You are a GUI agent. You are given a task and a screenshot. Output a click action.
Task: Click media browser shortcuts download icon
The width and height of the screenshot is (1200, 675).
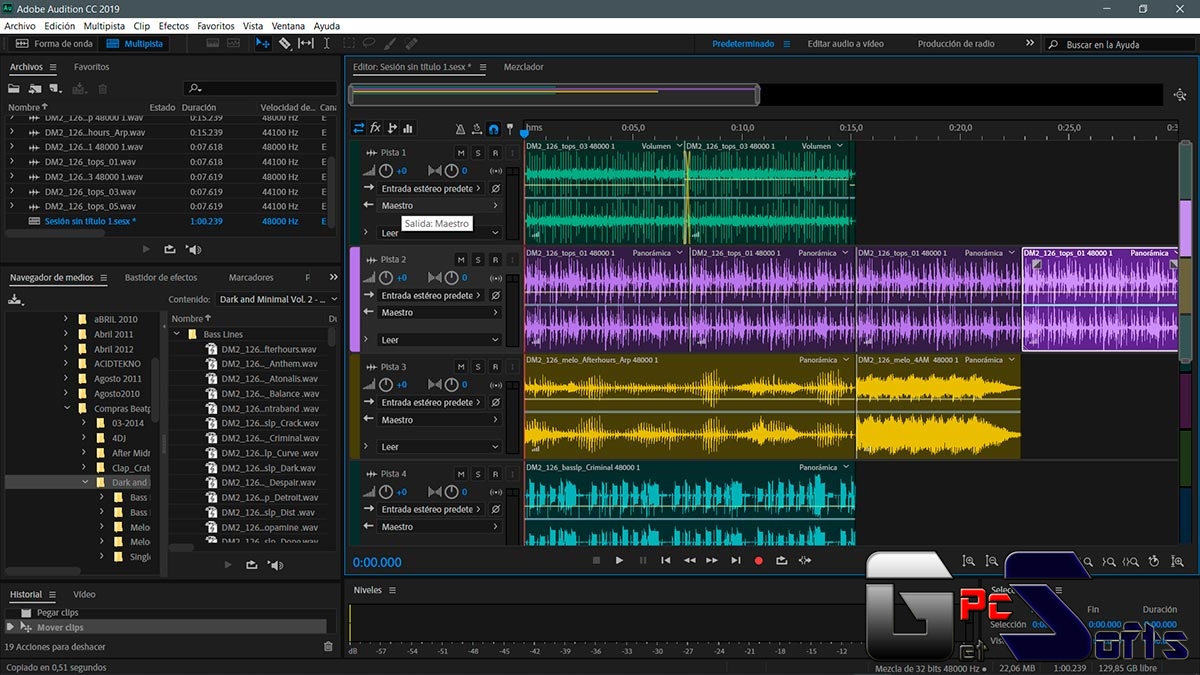point(15,299)
